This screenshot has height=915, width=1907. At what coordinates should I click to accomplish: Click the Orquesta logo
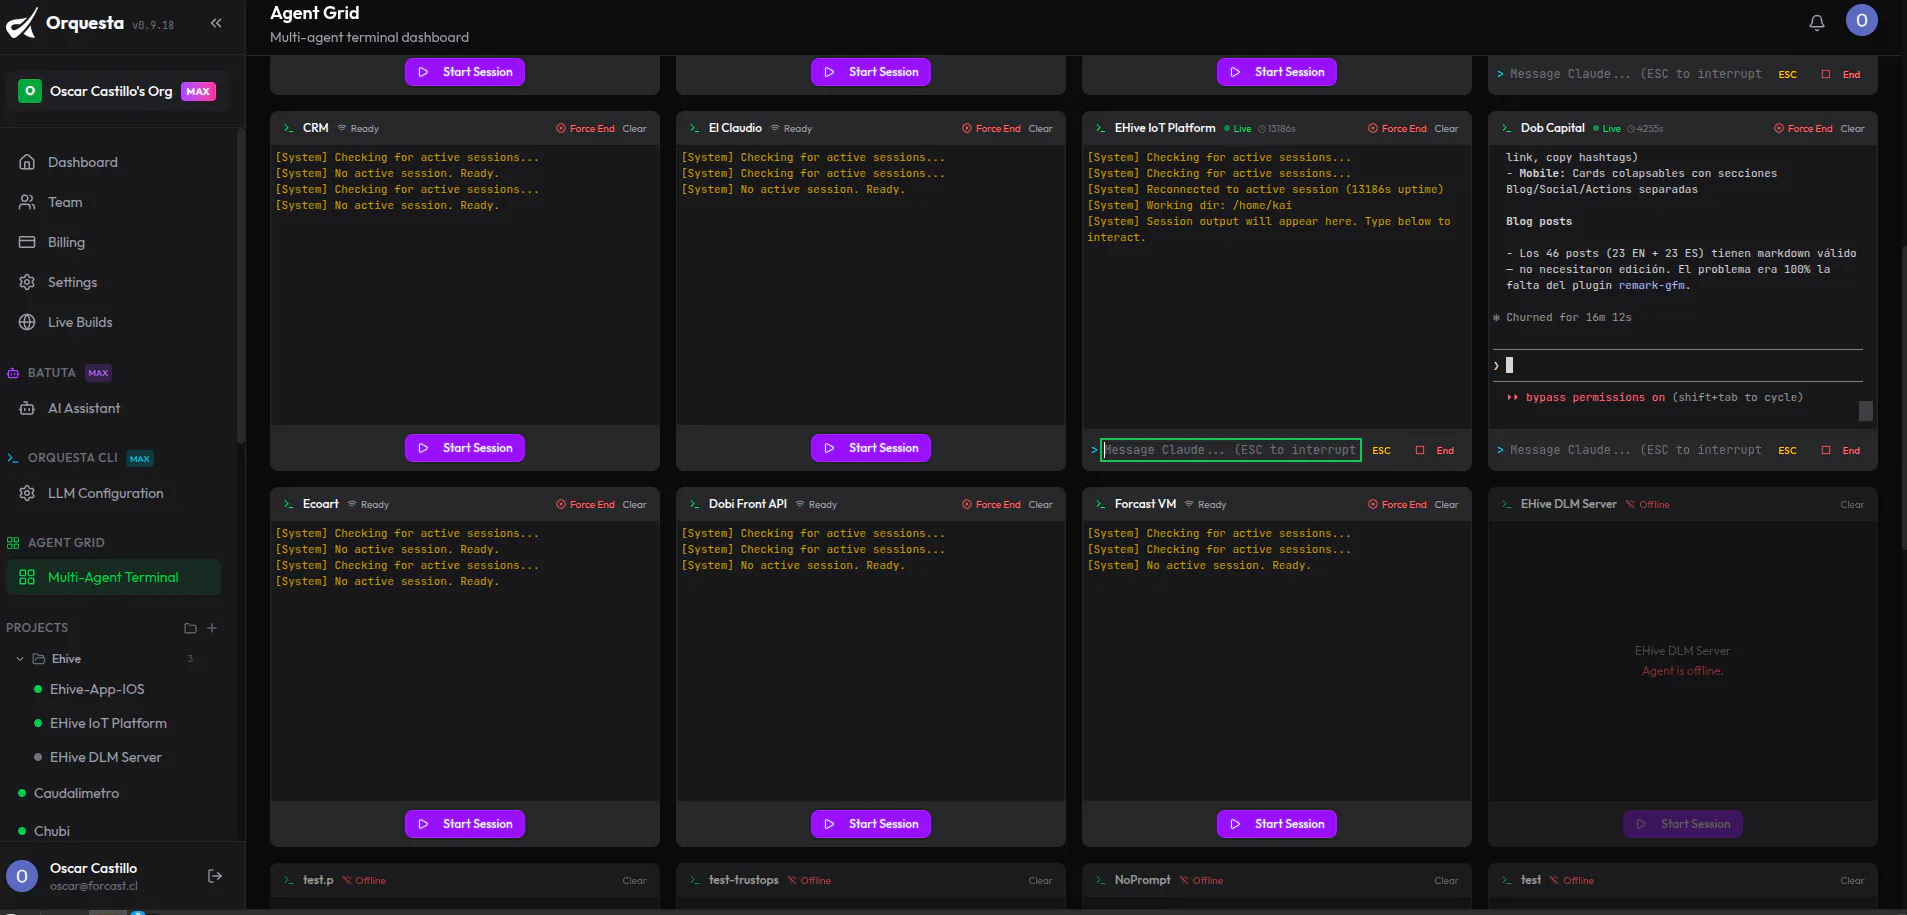click(22, 23)
